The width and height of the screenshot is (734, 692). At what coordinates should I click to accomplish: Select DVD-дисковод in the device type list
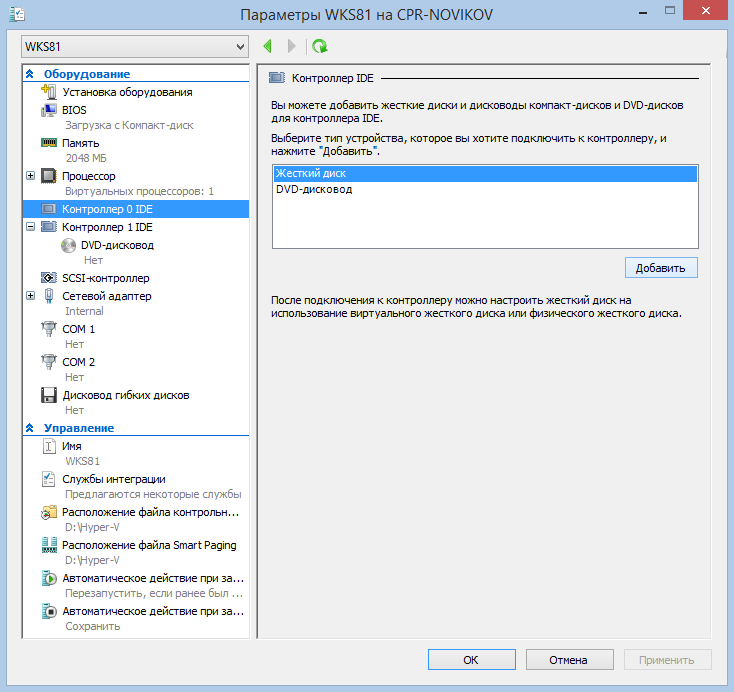[314, 189]
